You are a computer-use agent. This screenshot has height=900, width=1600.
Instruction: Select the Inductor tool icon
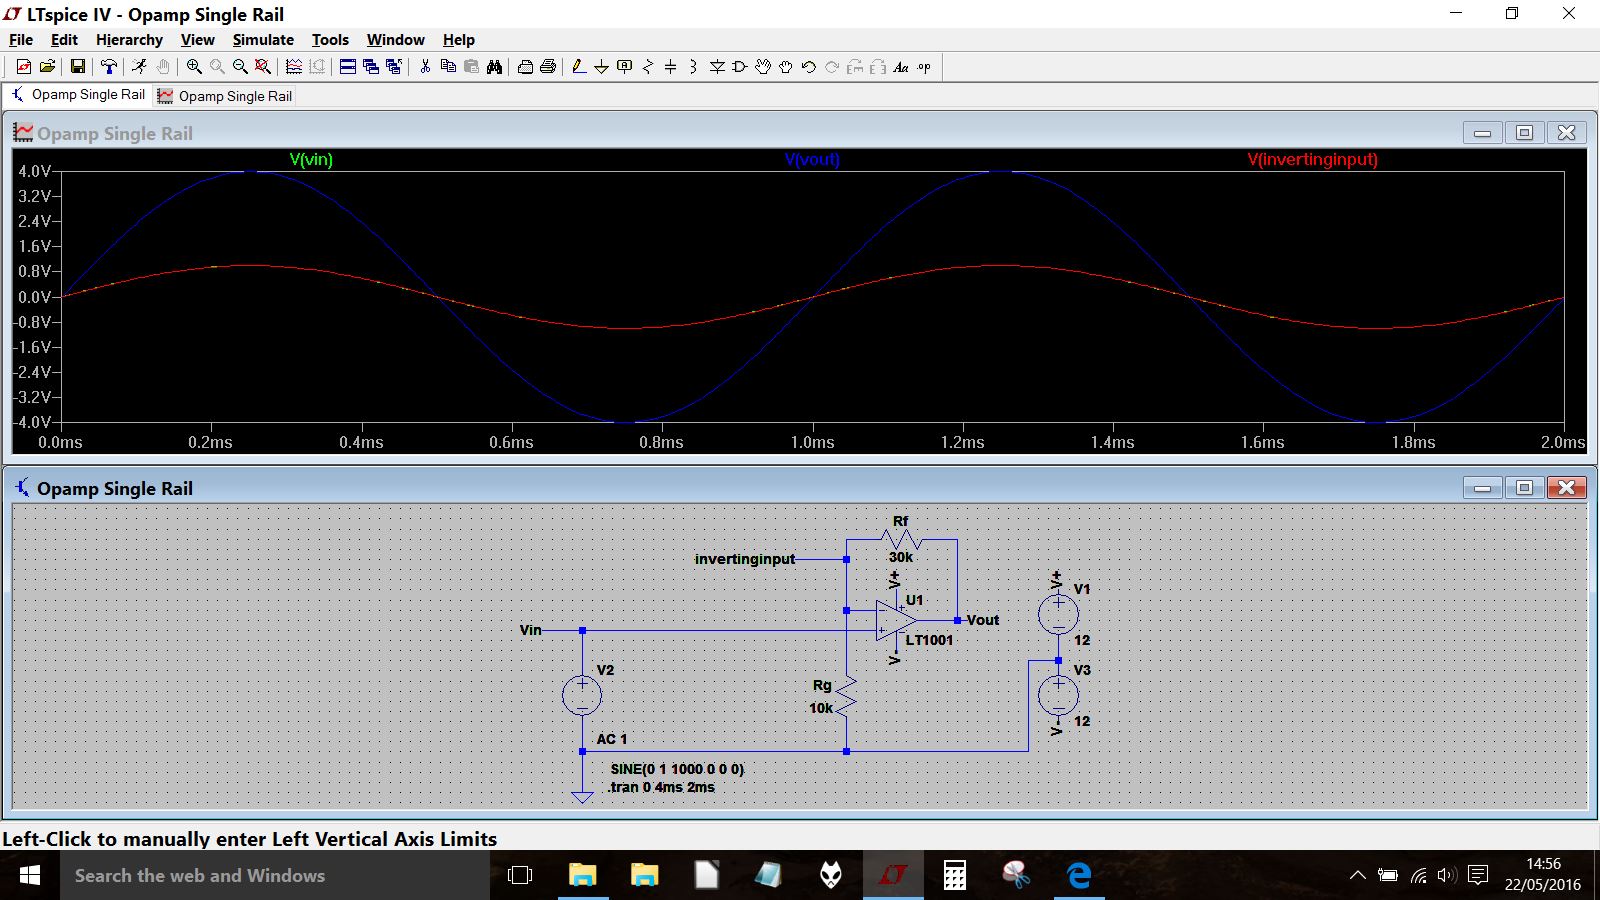[693, 67]
